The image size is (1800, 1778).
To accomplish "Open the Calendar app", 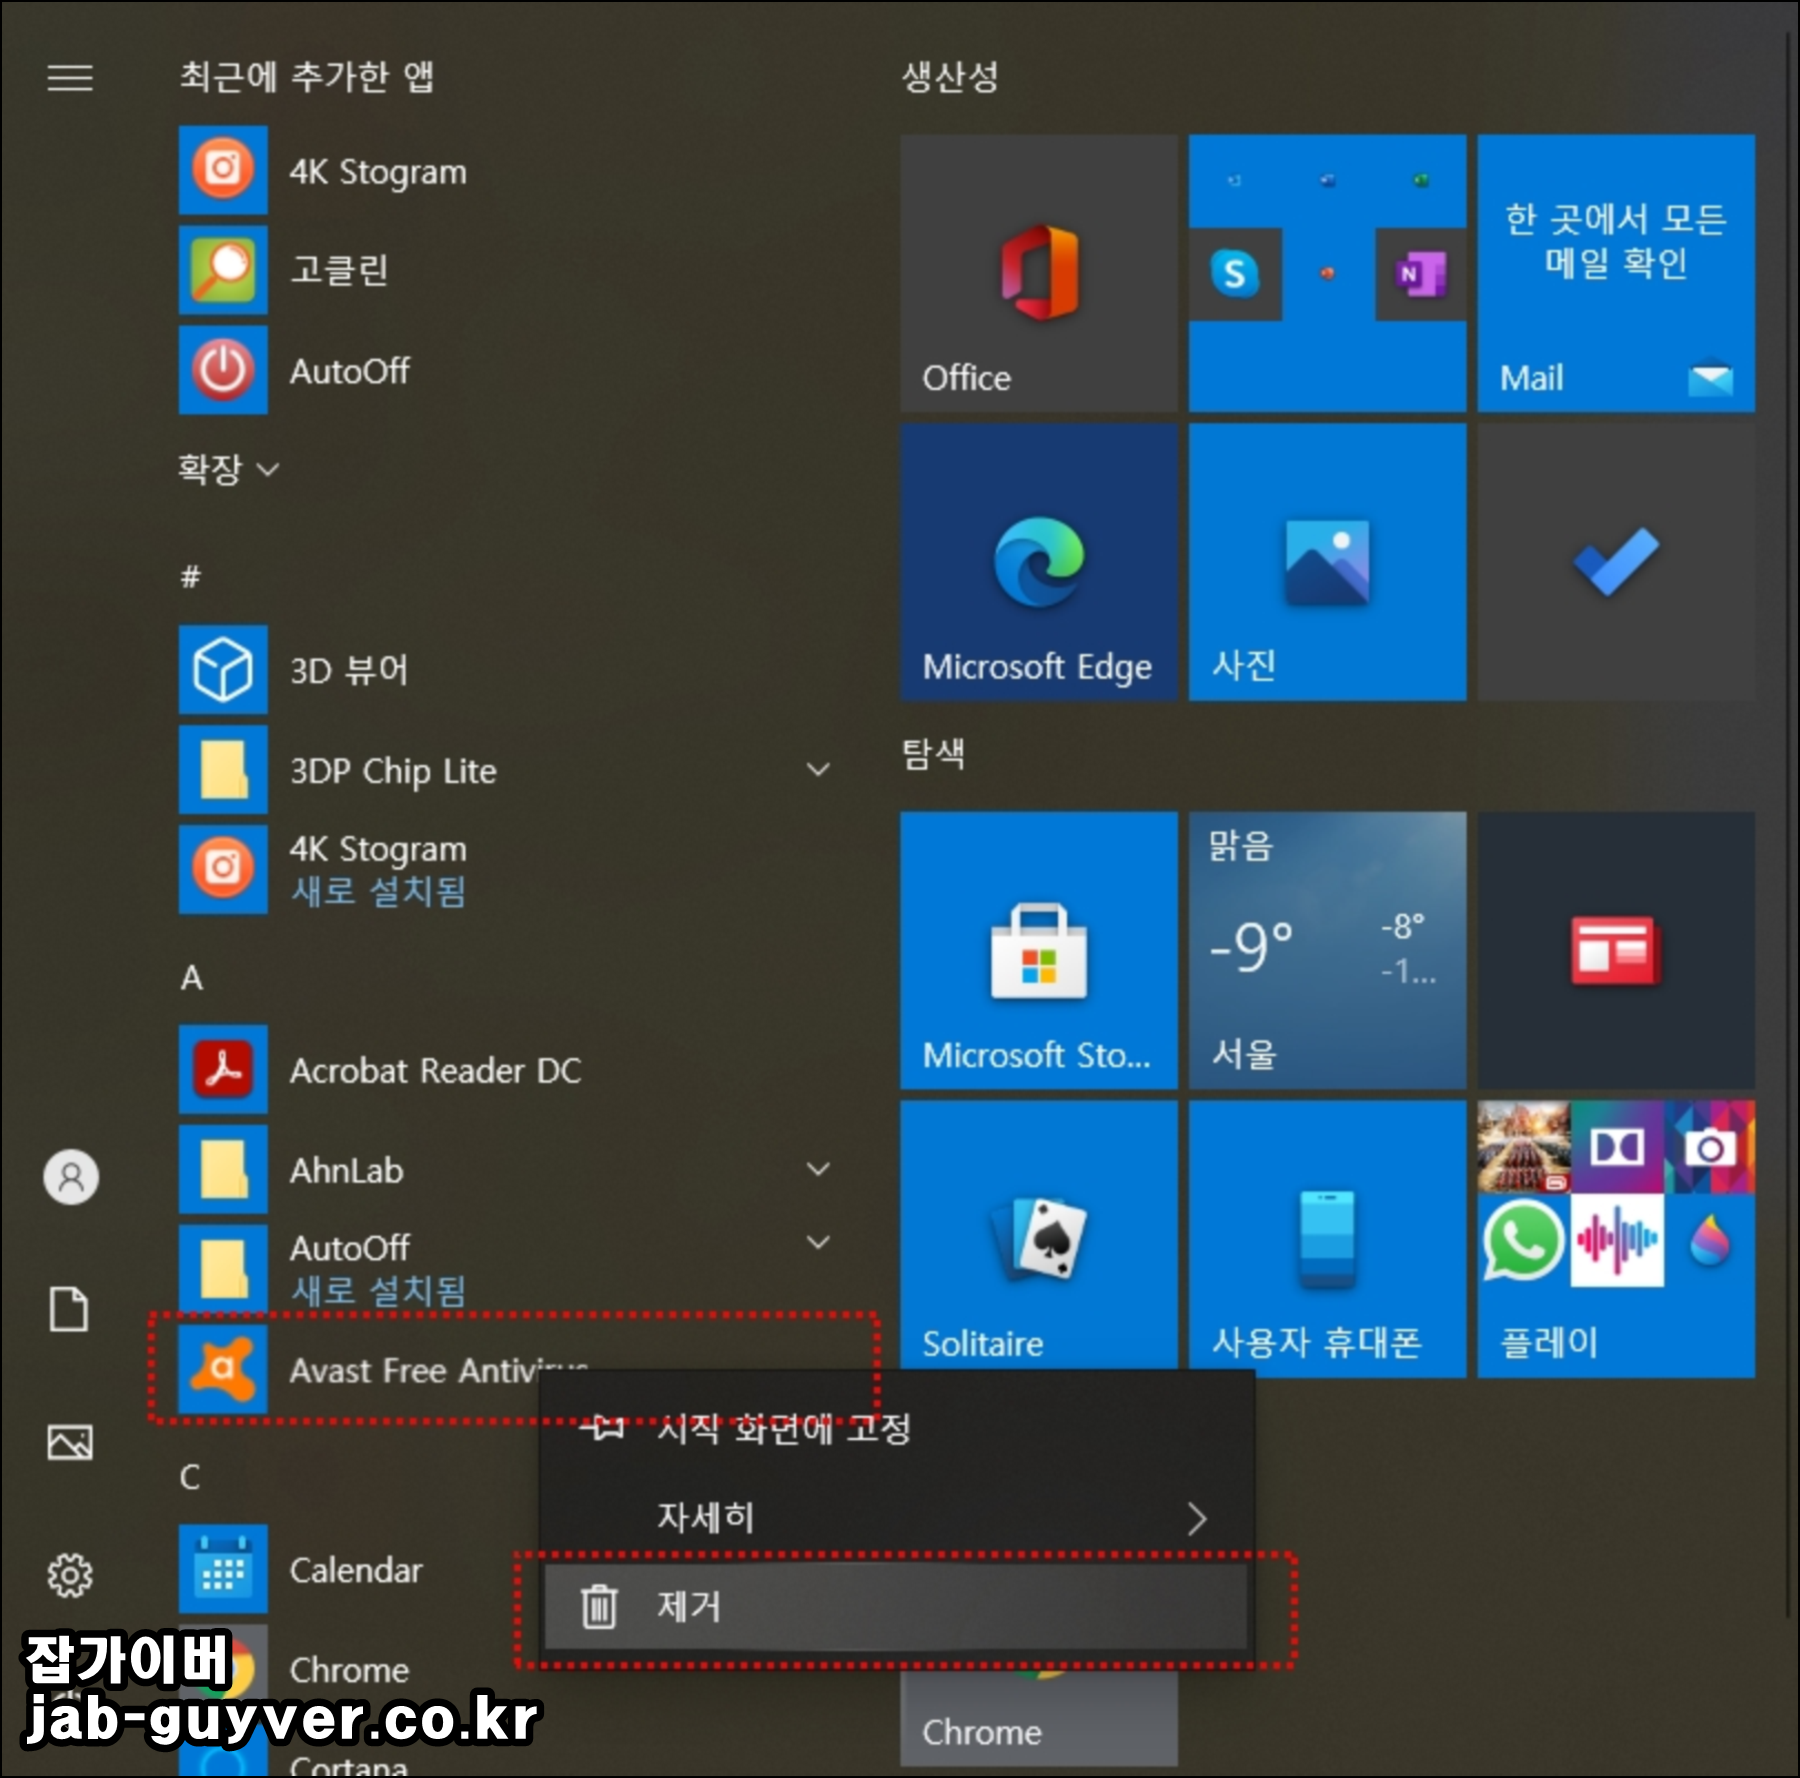I will tap(358, 1569).
